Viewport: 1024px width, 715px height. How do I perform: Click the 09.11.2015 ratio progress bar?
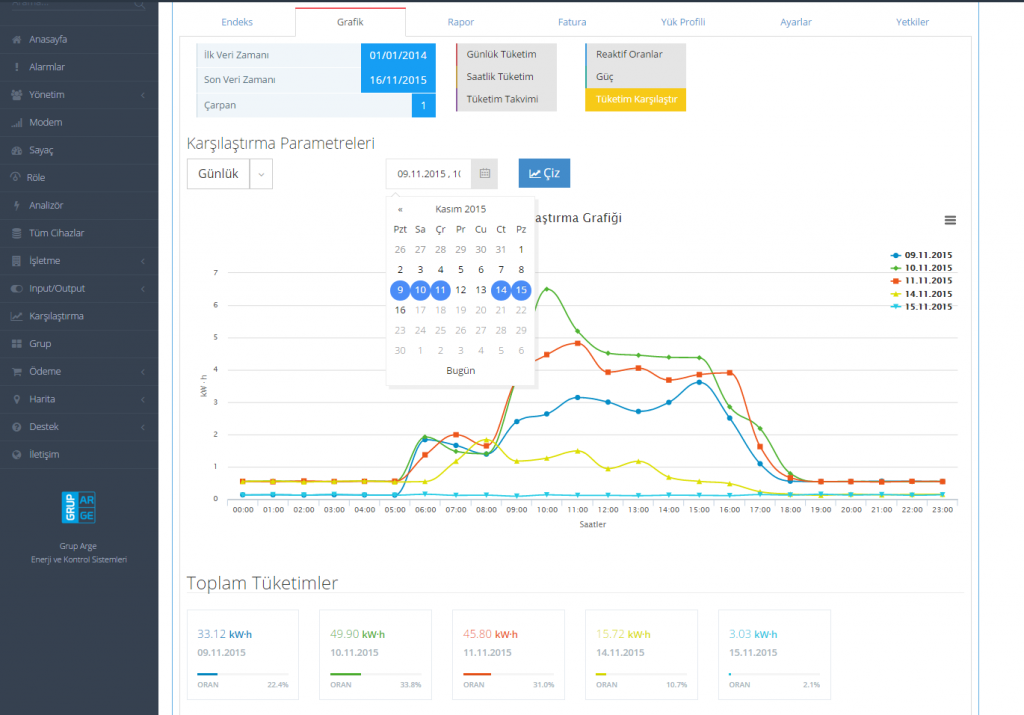tap(242, 675)
